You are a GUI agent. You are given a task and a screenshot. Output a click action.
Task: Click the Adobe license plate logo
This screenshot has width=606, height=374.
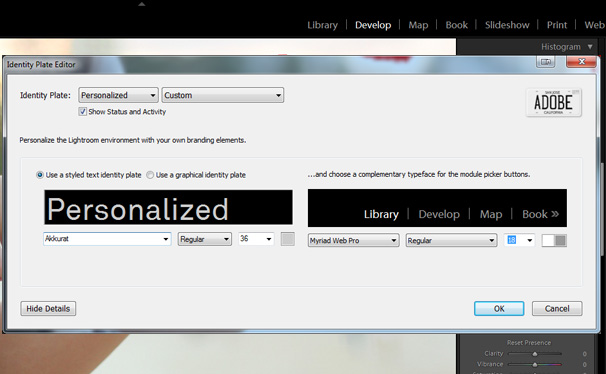(x=553, y=102)
